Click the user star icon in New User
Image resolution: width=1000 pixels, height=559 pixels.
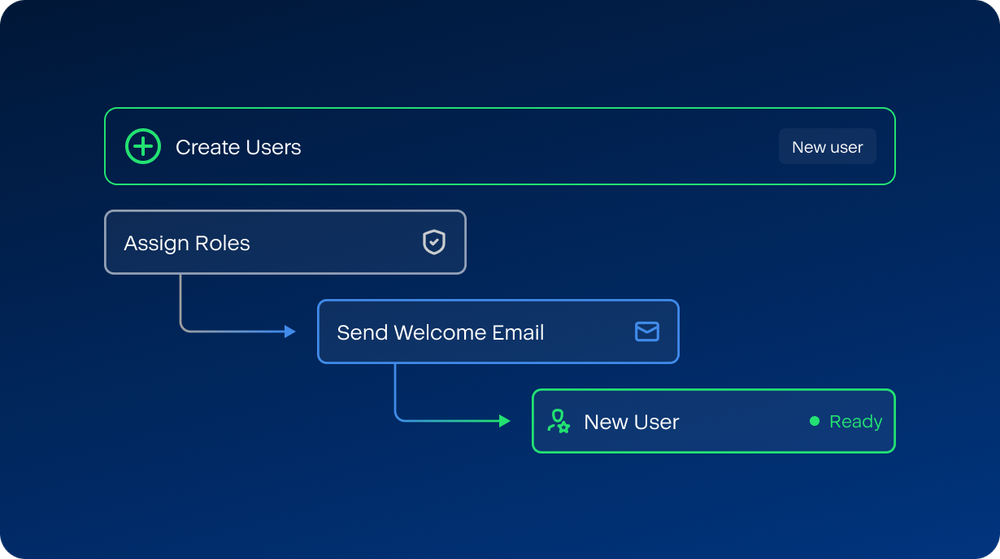(559, 421)
